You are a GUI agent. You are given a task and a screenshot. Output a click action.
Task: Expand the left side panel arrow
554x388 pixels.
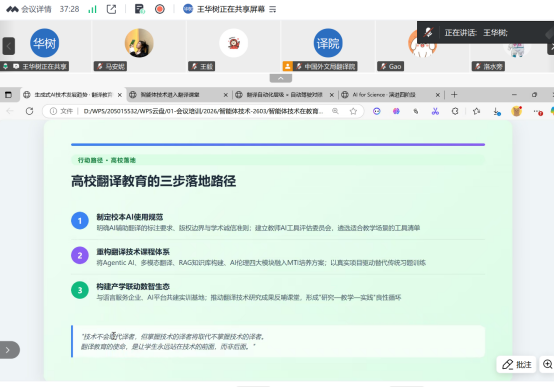pyautogui.click(x=8, y=350)
